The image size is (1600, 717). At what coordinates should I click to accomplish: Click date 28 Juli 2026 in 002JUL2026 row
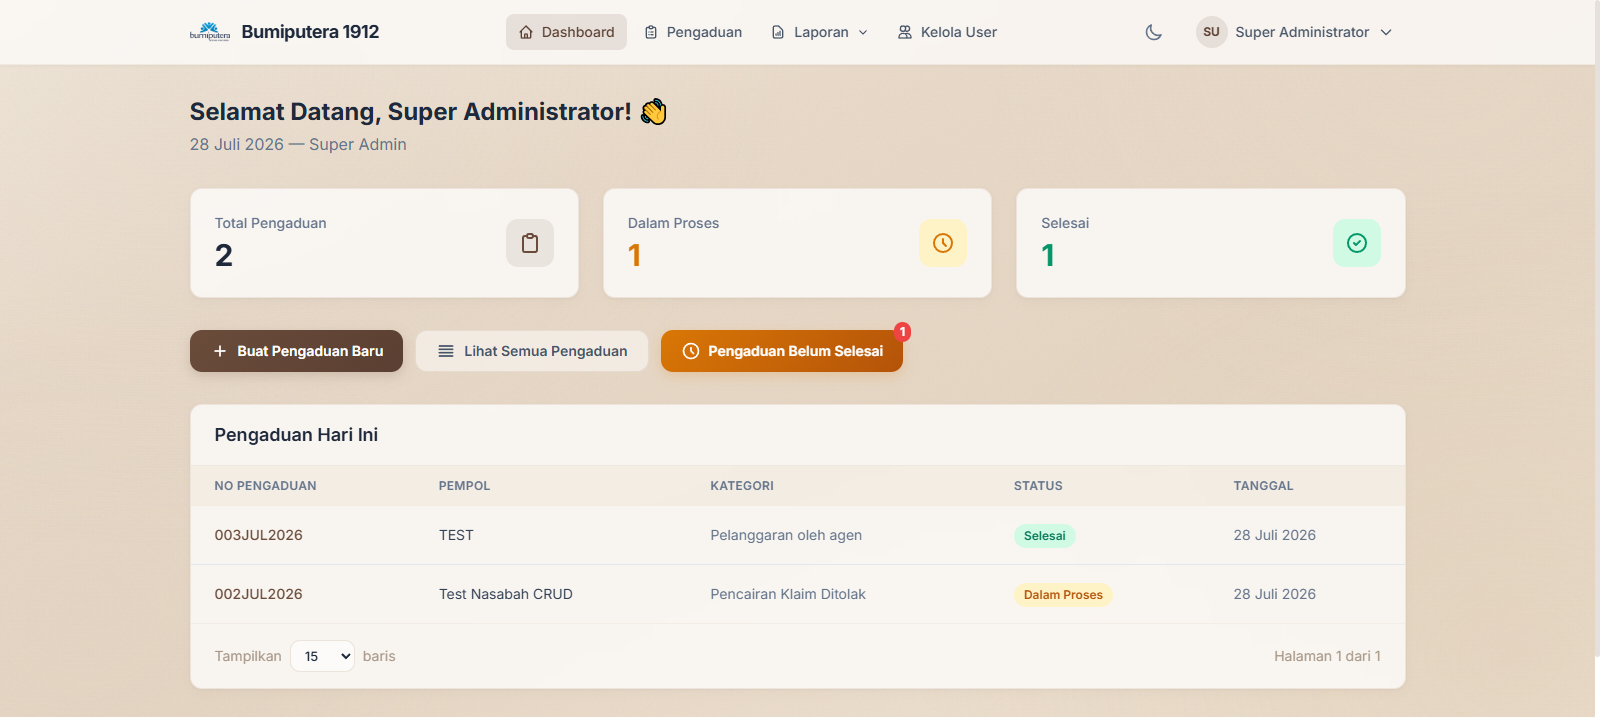pos(1274,594)
